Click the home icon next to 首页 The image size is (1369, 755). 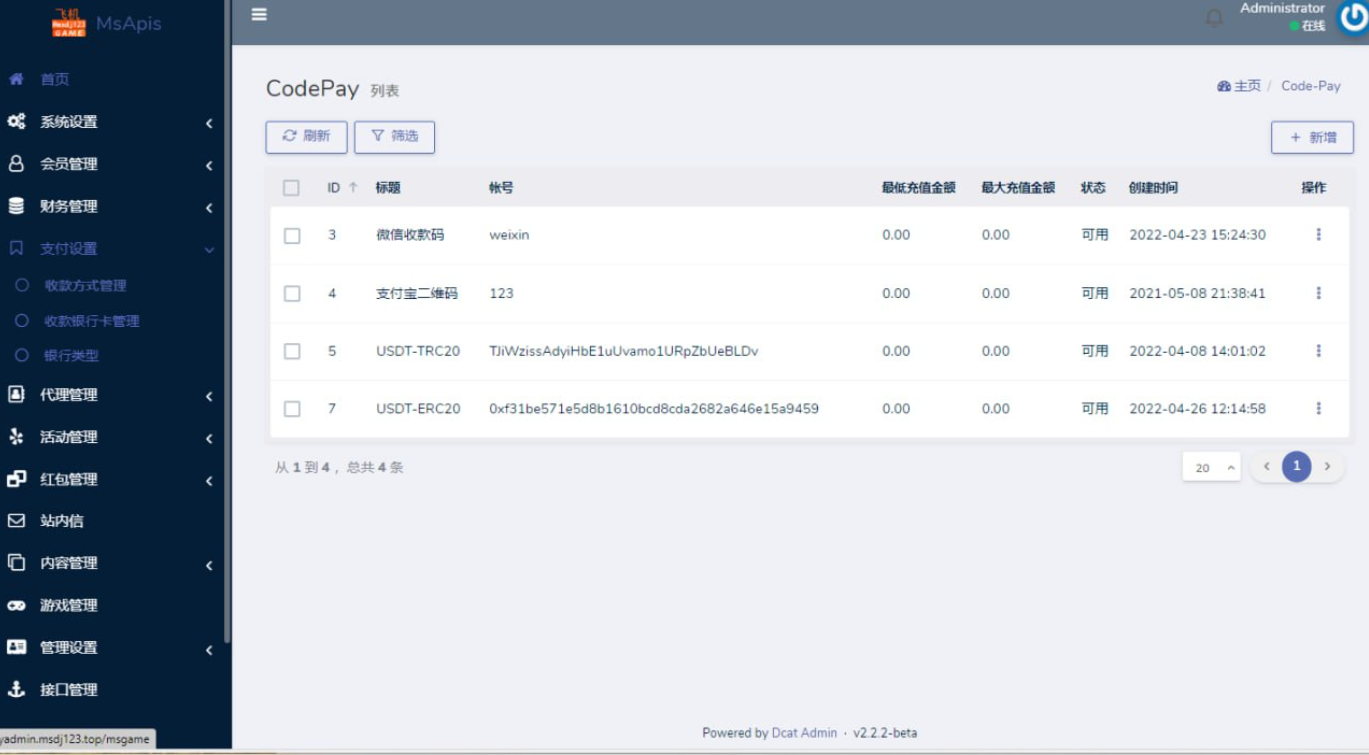click(16, 79)
